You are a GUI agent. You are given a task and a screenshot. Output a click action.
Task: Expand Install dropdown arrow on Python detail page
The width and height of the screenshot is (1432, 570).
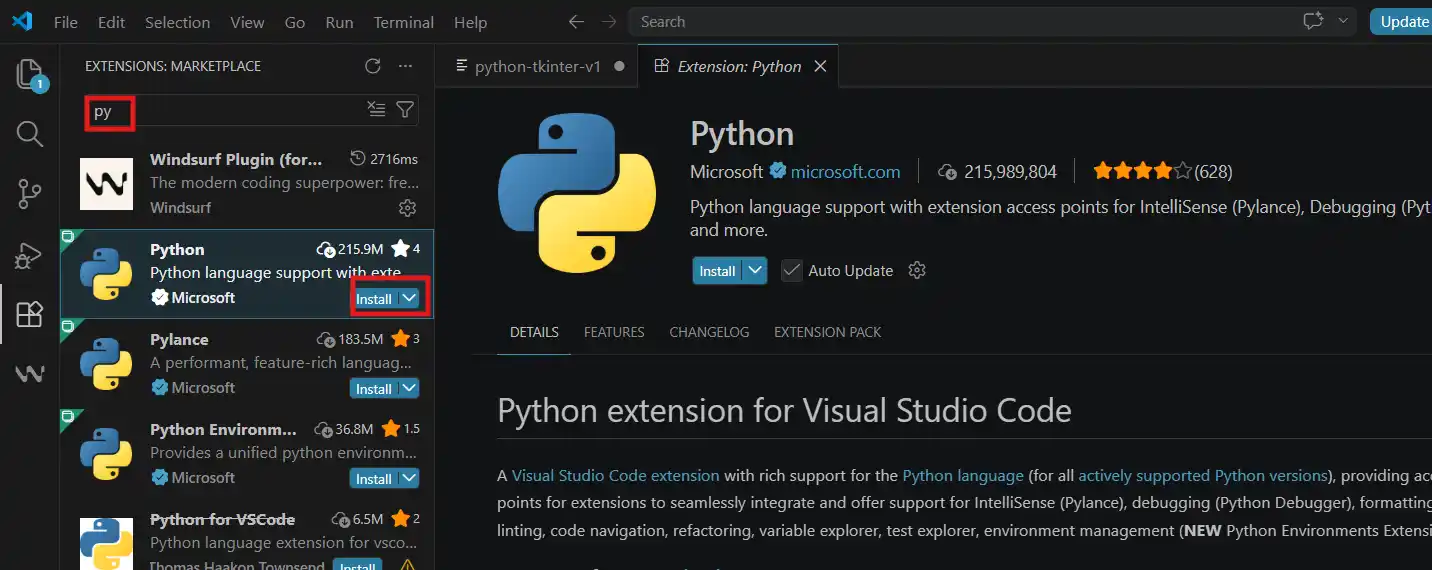tap(756, 270)
